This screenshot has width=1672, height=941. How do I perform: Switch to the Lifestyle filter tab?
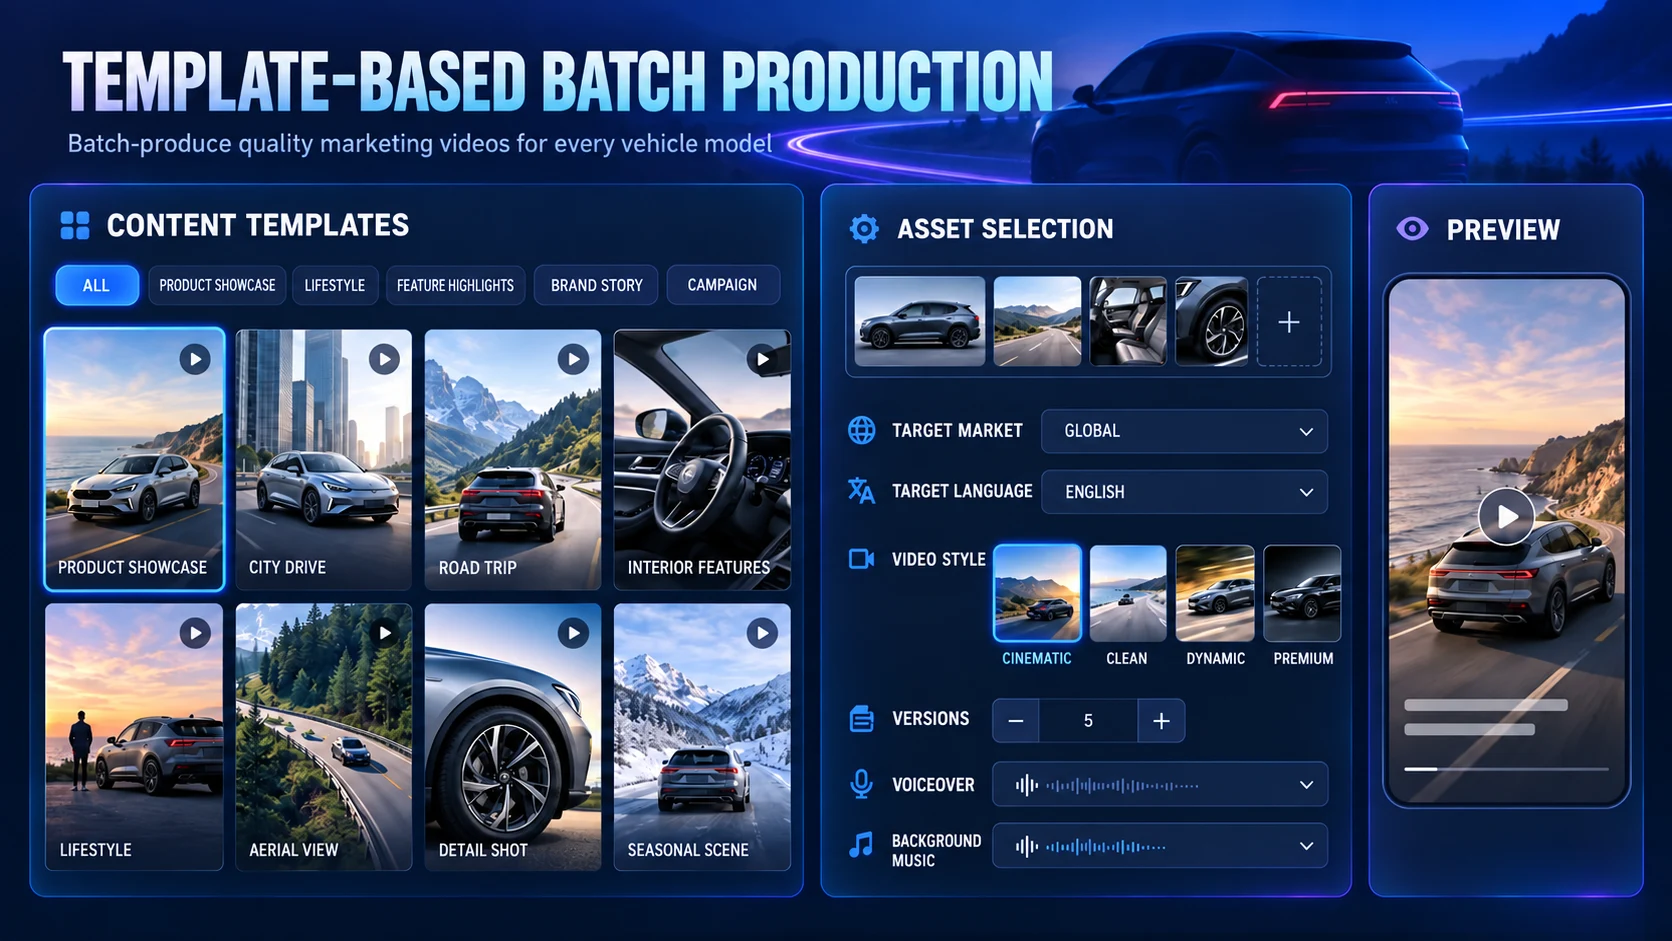click(335, 285)
